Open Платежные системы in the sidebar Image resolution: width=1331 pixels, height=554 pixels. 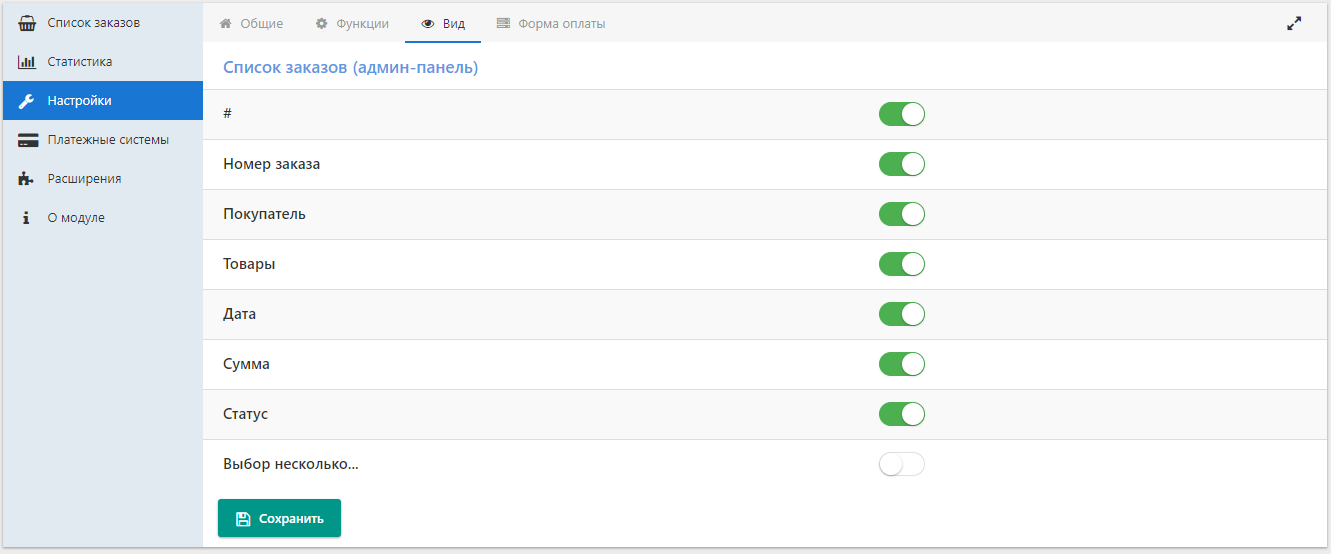pos(108,140)
